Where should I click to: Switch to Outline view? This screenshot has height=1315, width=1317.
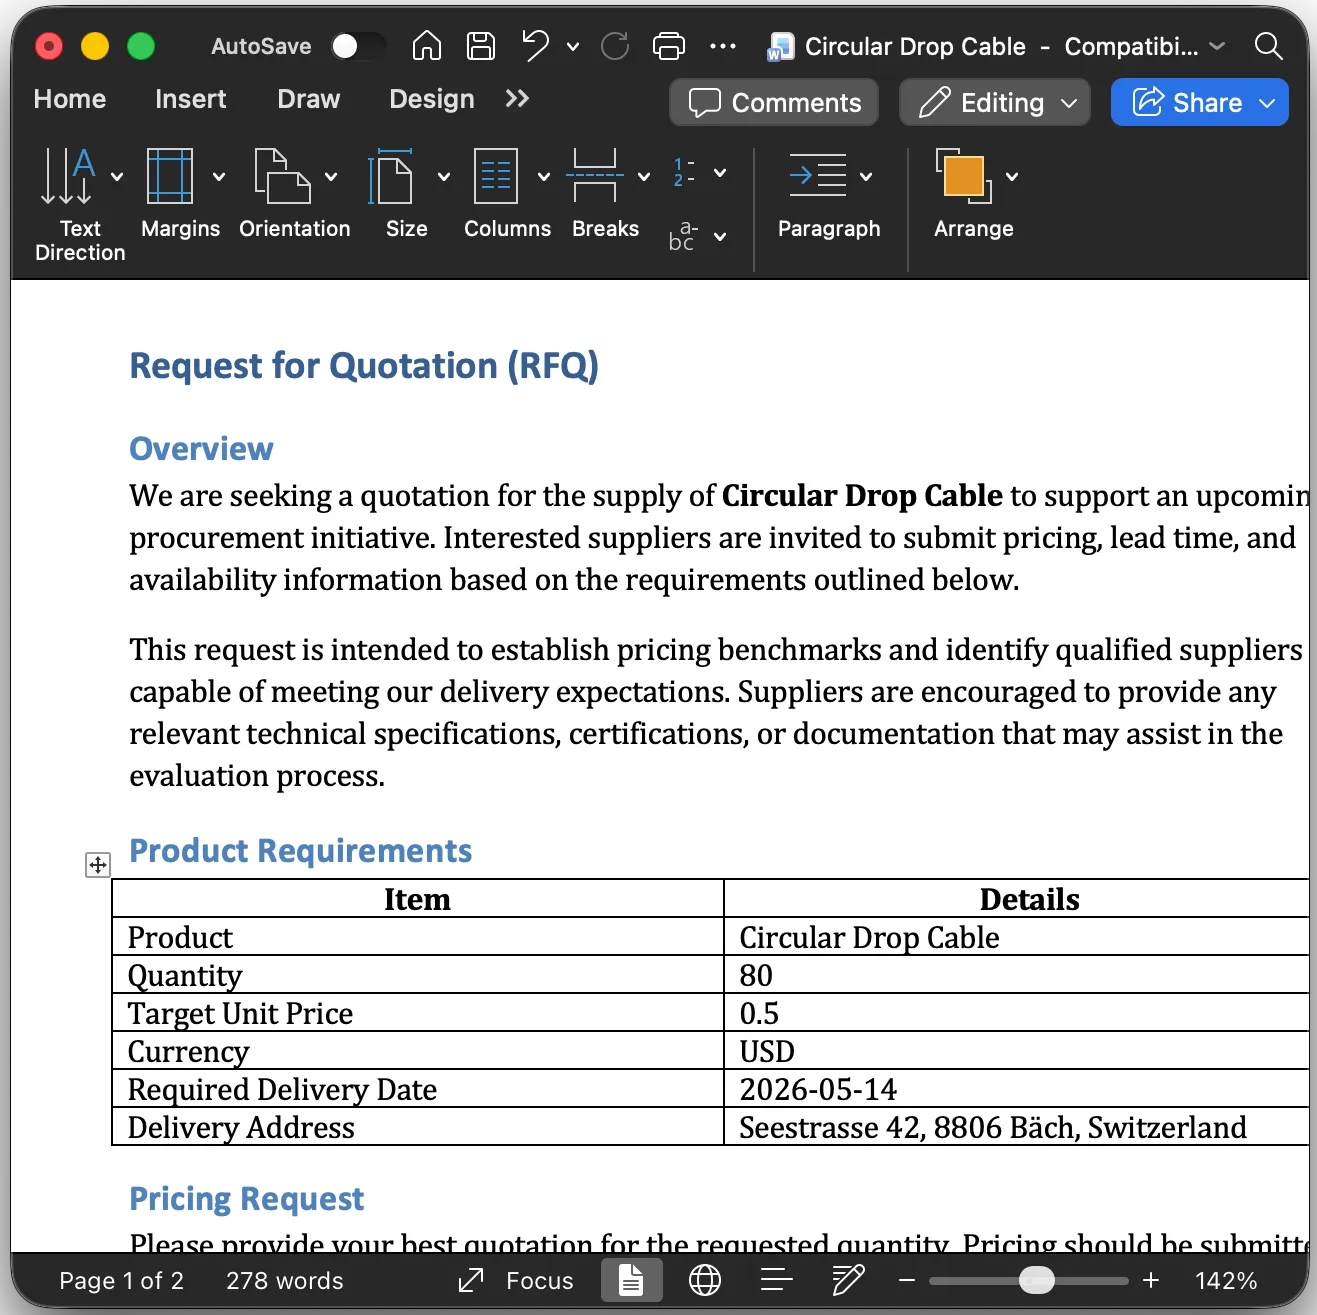pos(777,1280)
